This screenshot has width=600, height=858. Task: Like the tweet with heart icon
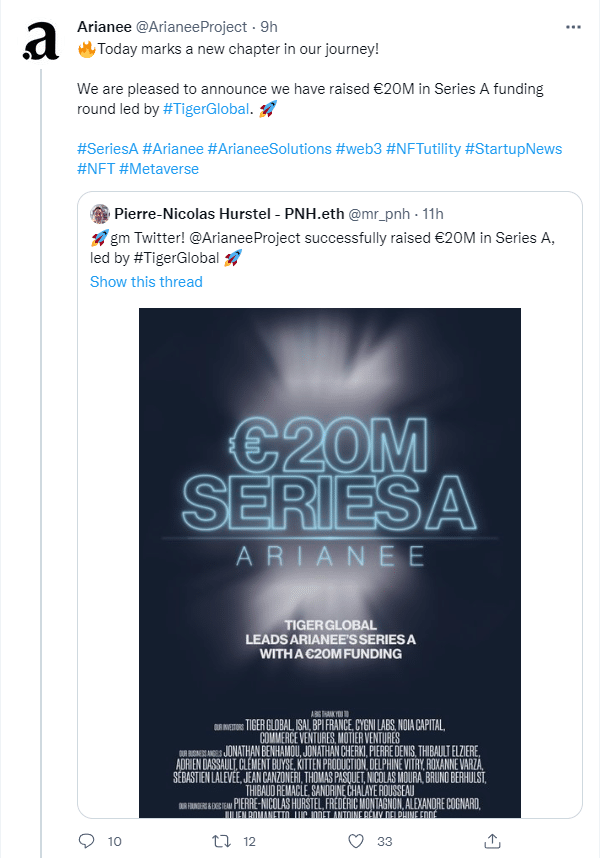coord(356,841)
